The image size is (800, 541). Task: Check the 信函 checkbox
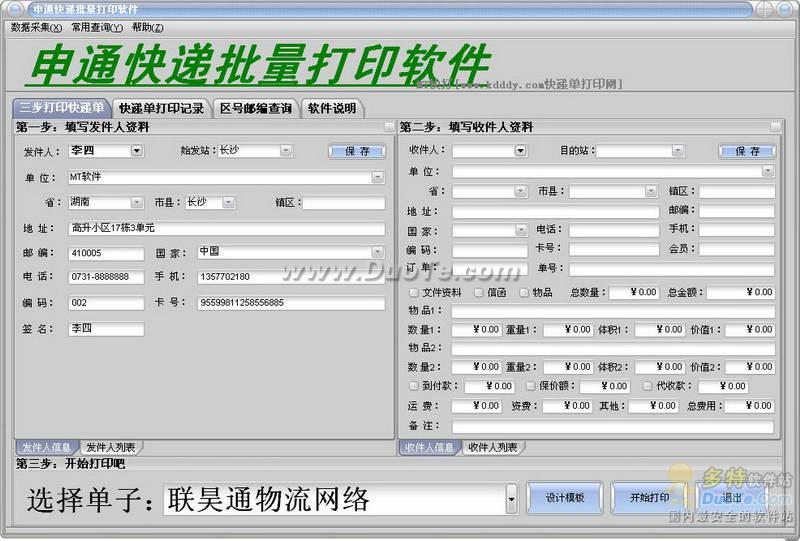479,292
